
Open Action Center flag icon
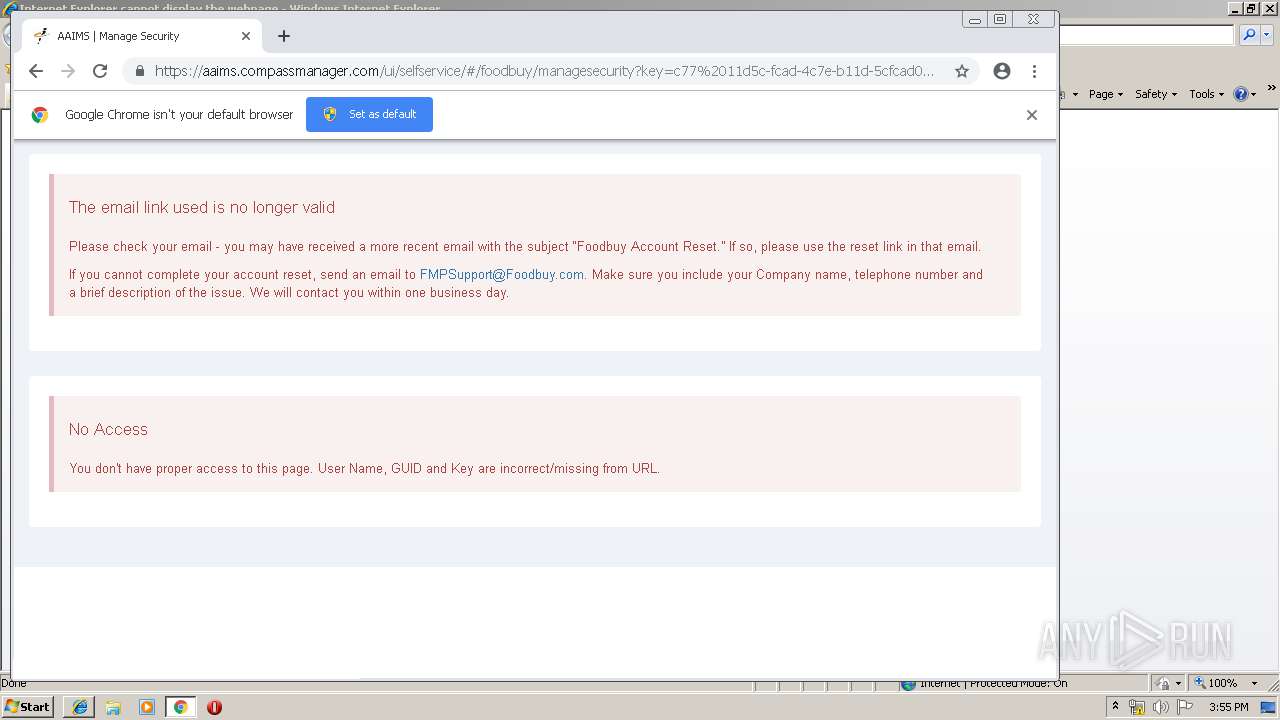click(x=1185, y=707)
